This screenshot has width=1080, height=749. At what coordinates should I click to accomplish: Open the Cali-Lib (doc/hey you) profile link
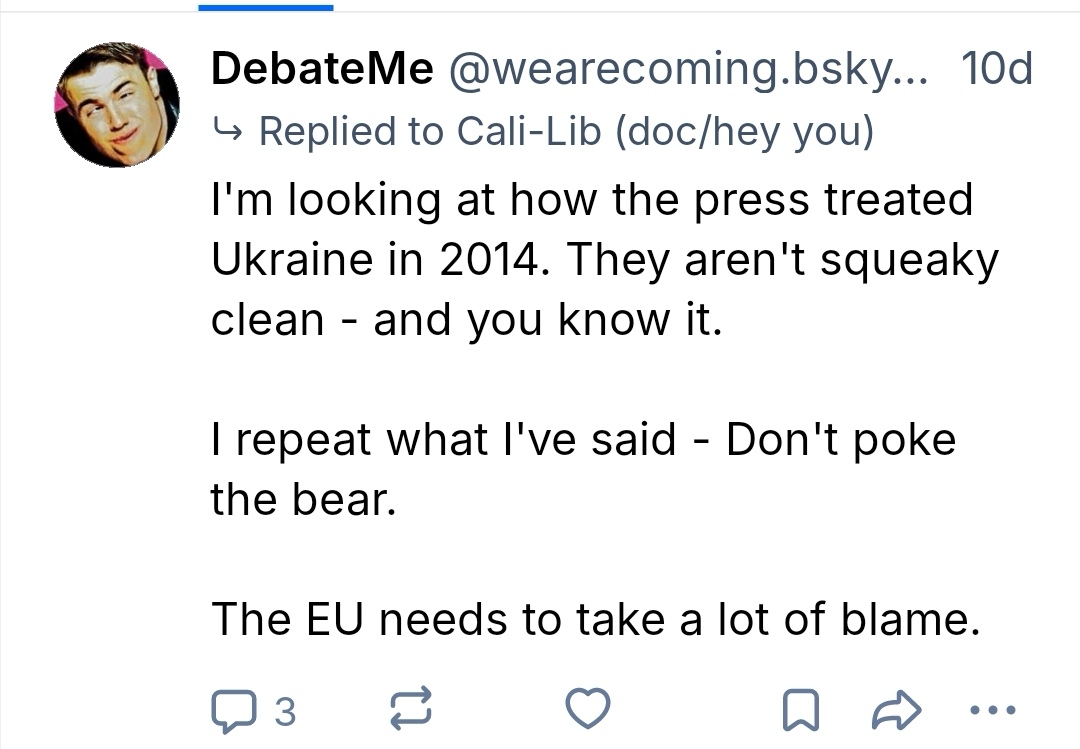[666, 131]
